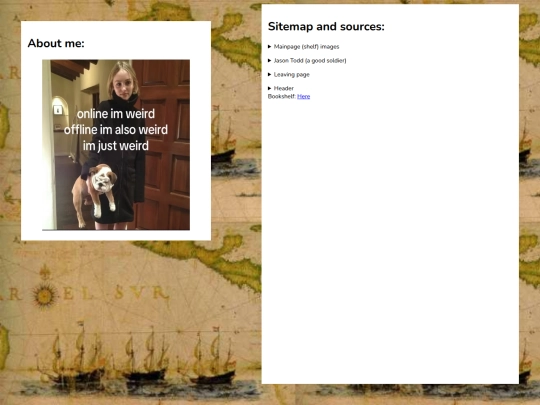Screen dimensions: 540x405
Task: Open the Bookshelf 'Here' link
Action: point(303,96)
